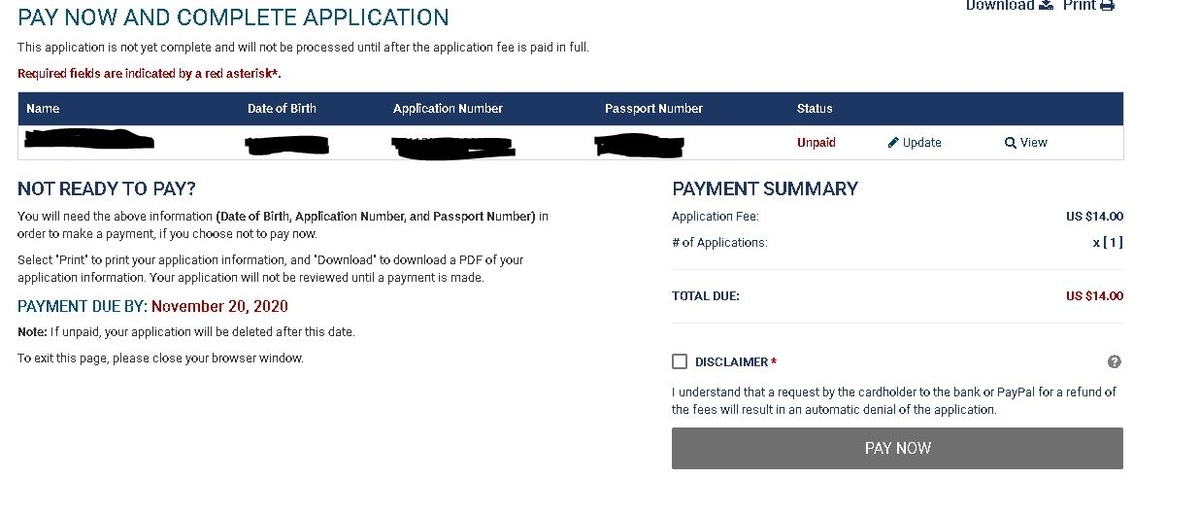Open the View link text

pos(1033,142)
